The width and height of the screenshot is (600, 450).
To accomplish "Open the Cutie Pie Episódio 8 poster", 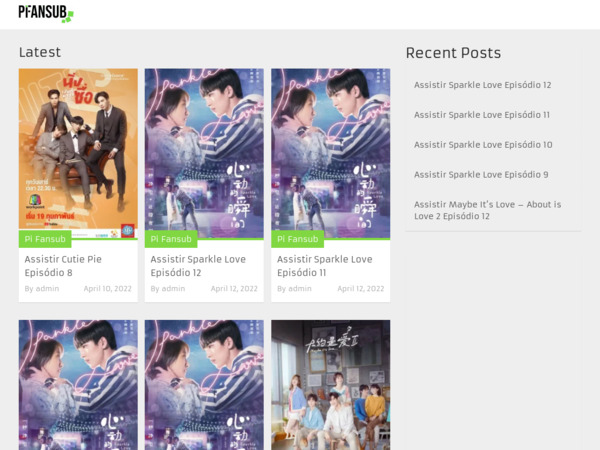I will (78, 154).
